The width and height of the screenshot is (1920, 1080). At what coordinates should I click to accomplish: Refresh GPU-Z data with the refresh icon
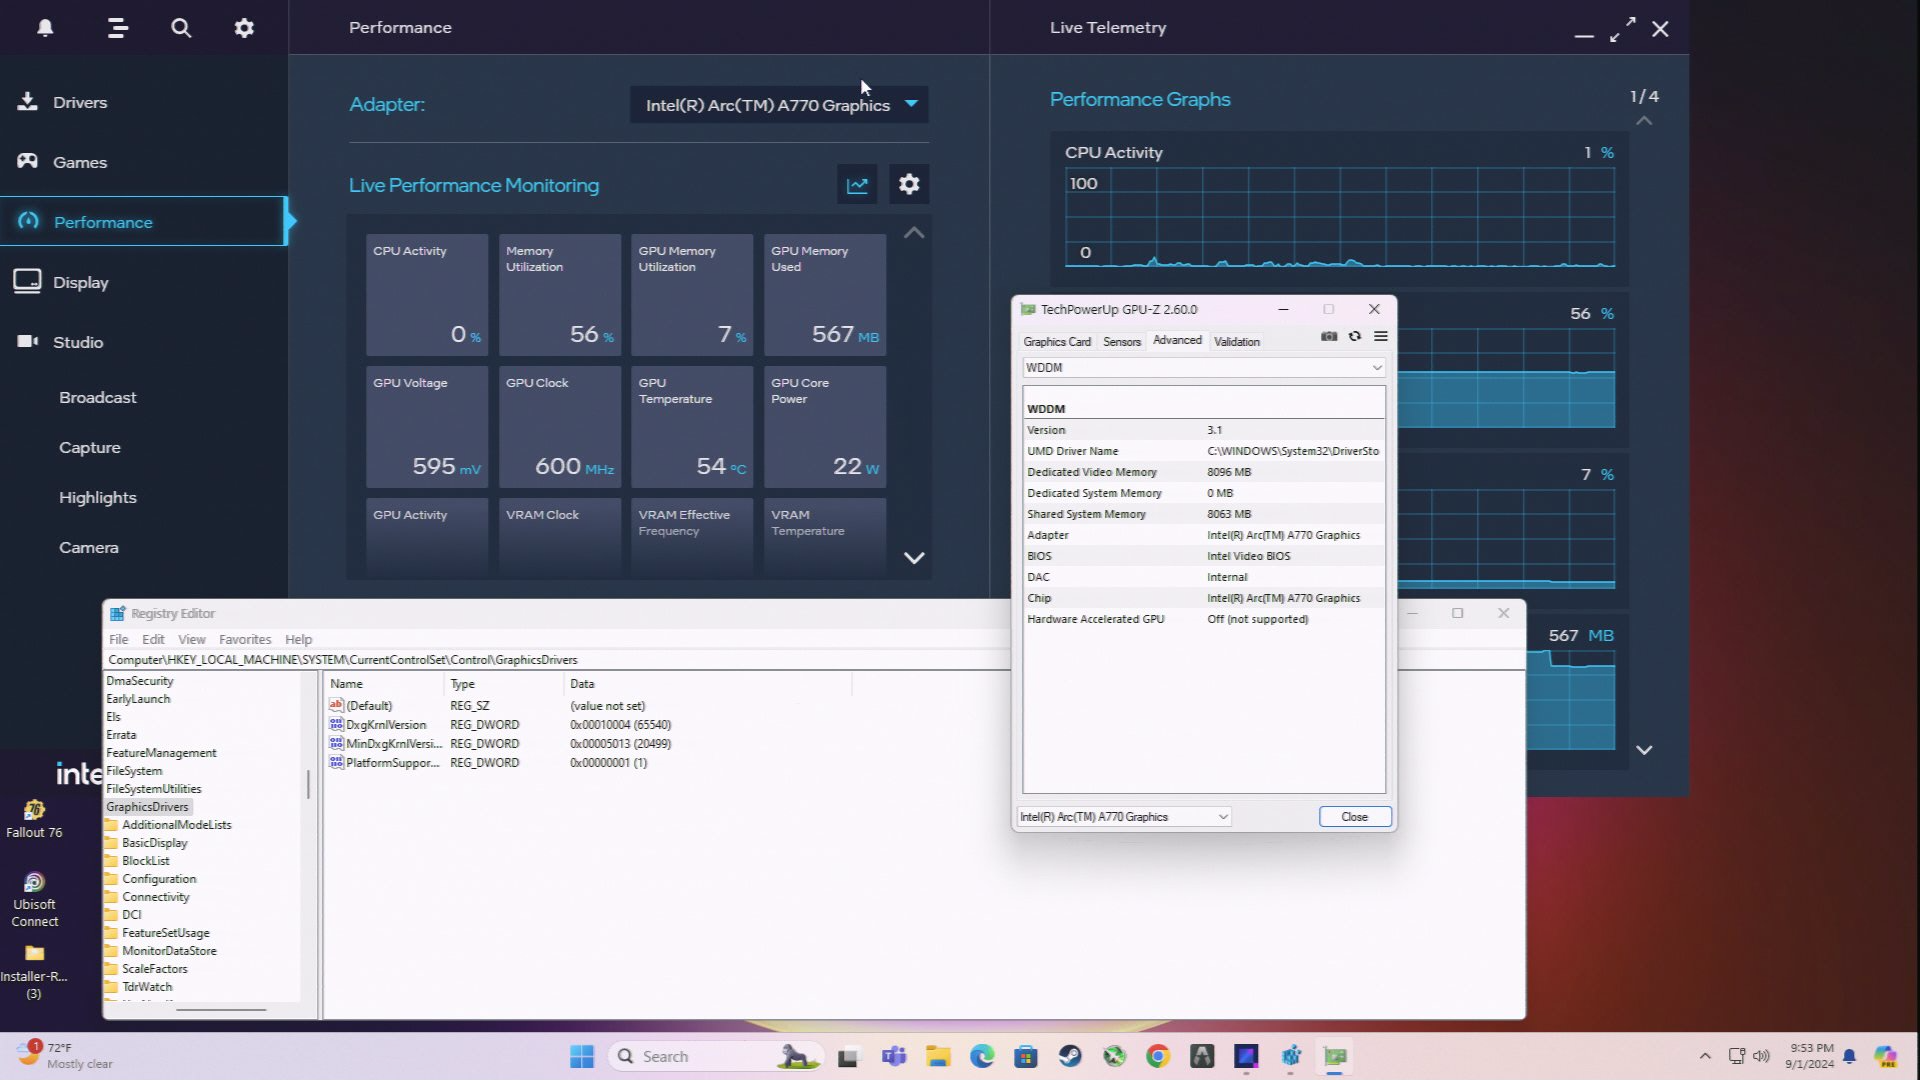pos(1354,337)
